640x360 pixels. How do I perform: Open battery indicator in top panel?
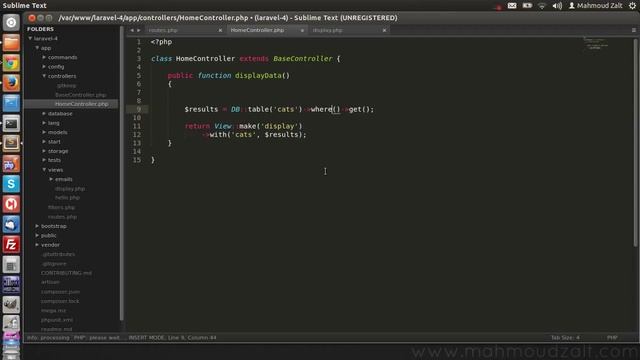pyautogui.click(x=527, y=5)
